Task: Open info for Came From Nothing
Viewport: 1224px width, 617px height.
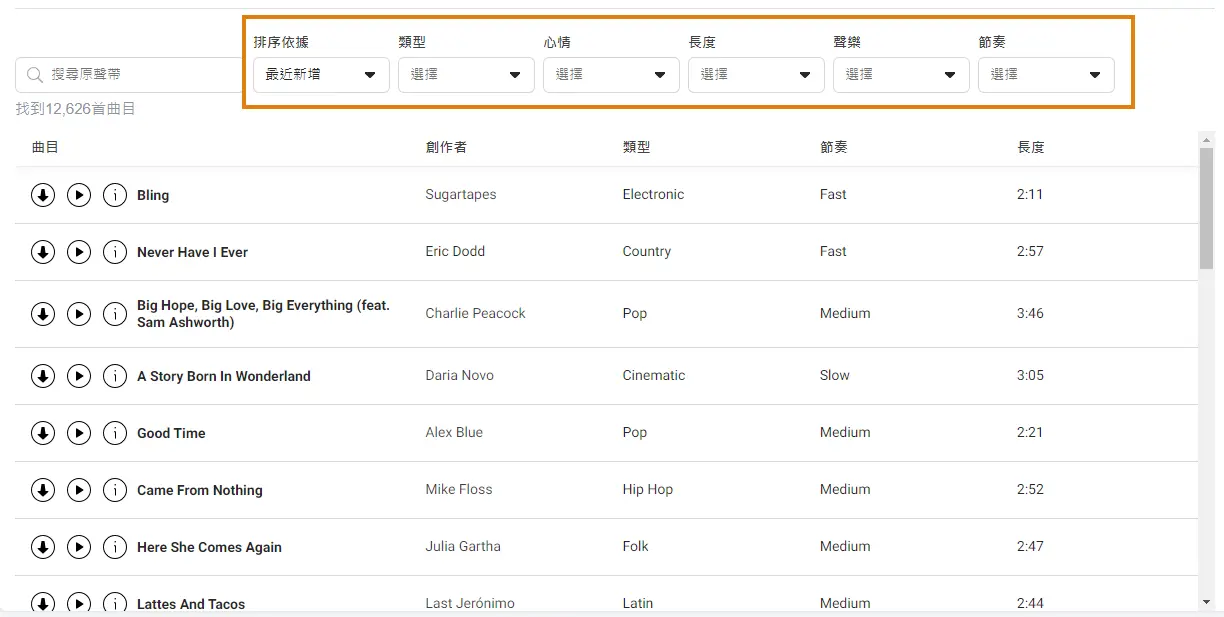Action: tap(115, 490)
